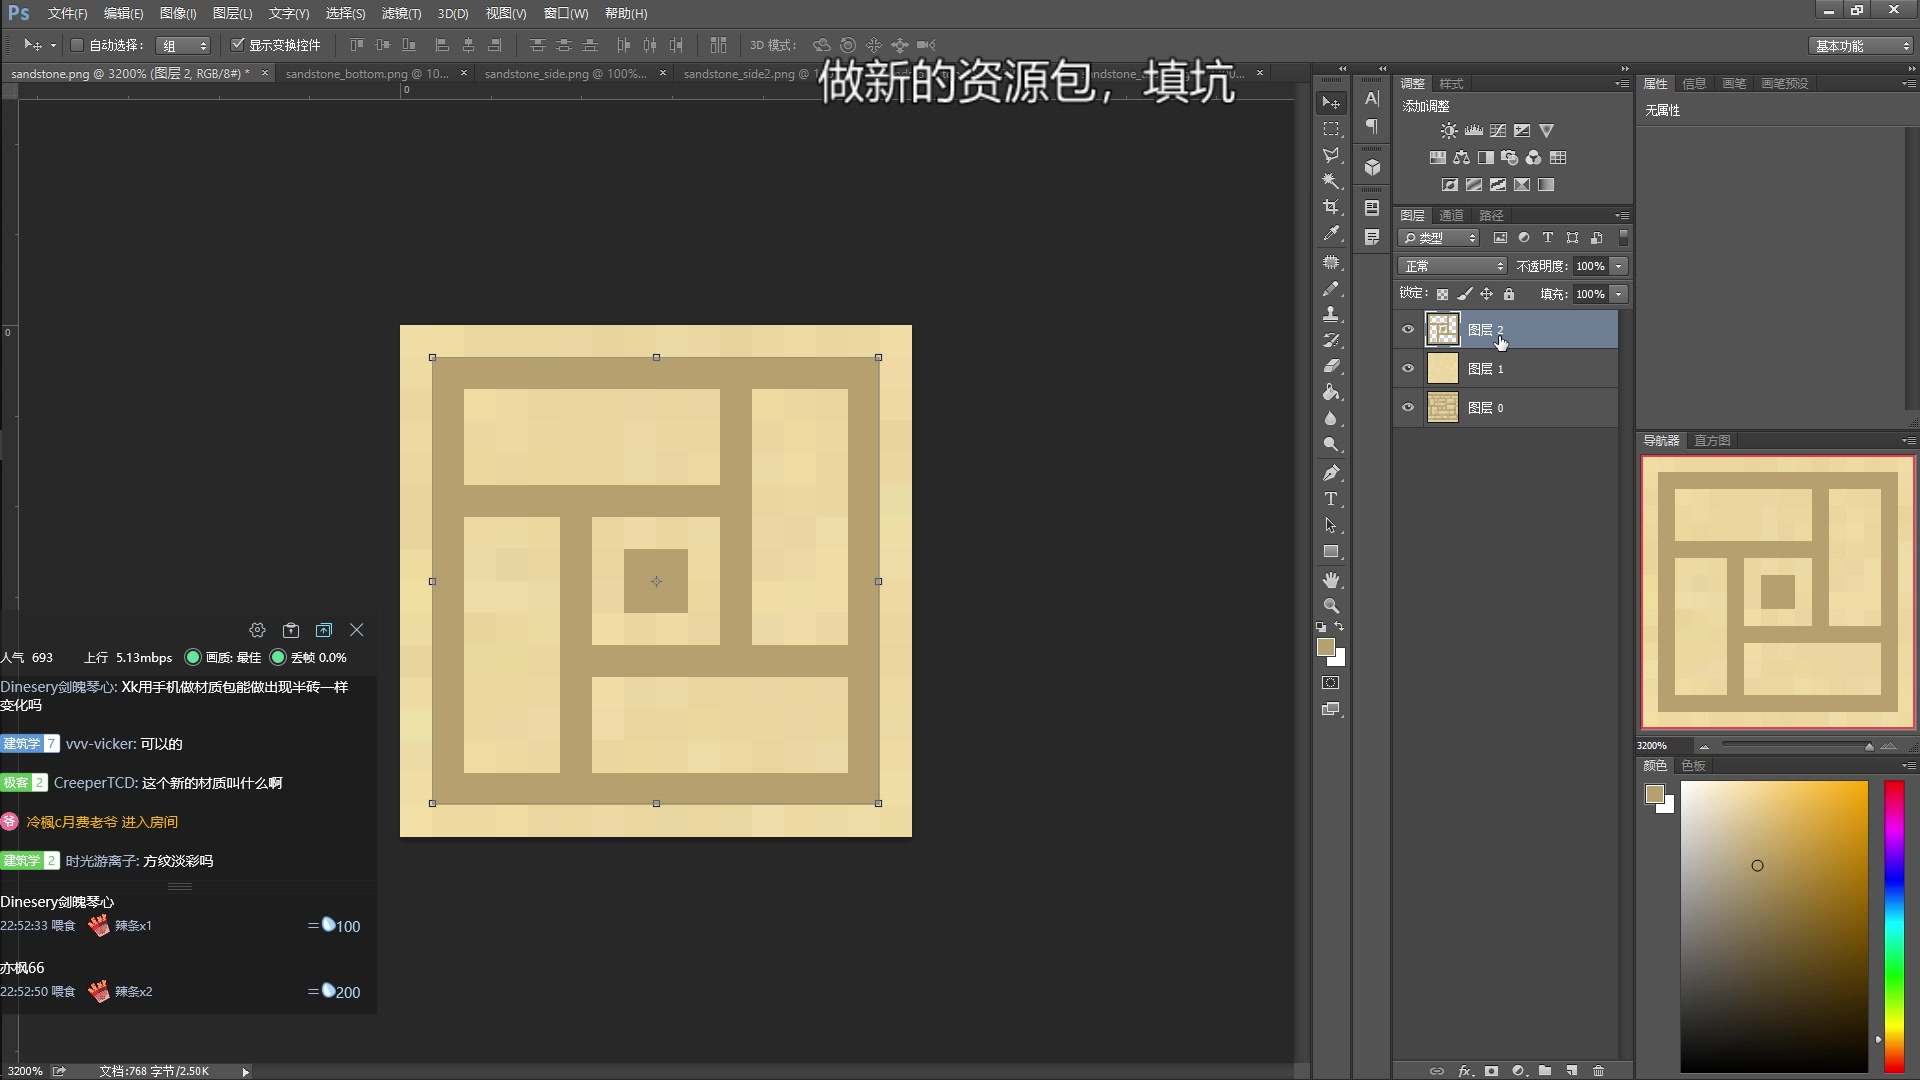Open blend mode 正常 dropdown
Viewport: 1920px width, 1080px height.
click(1452, 266)
